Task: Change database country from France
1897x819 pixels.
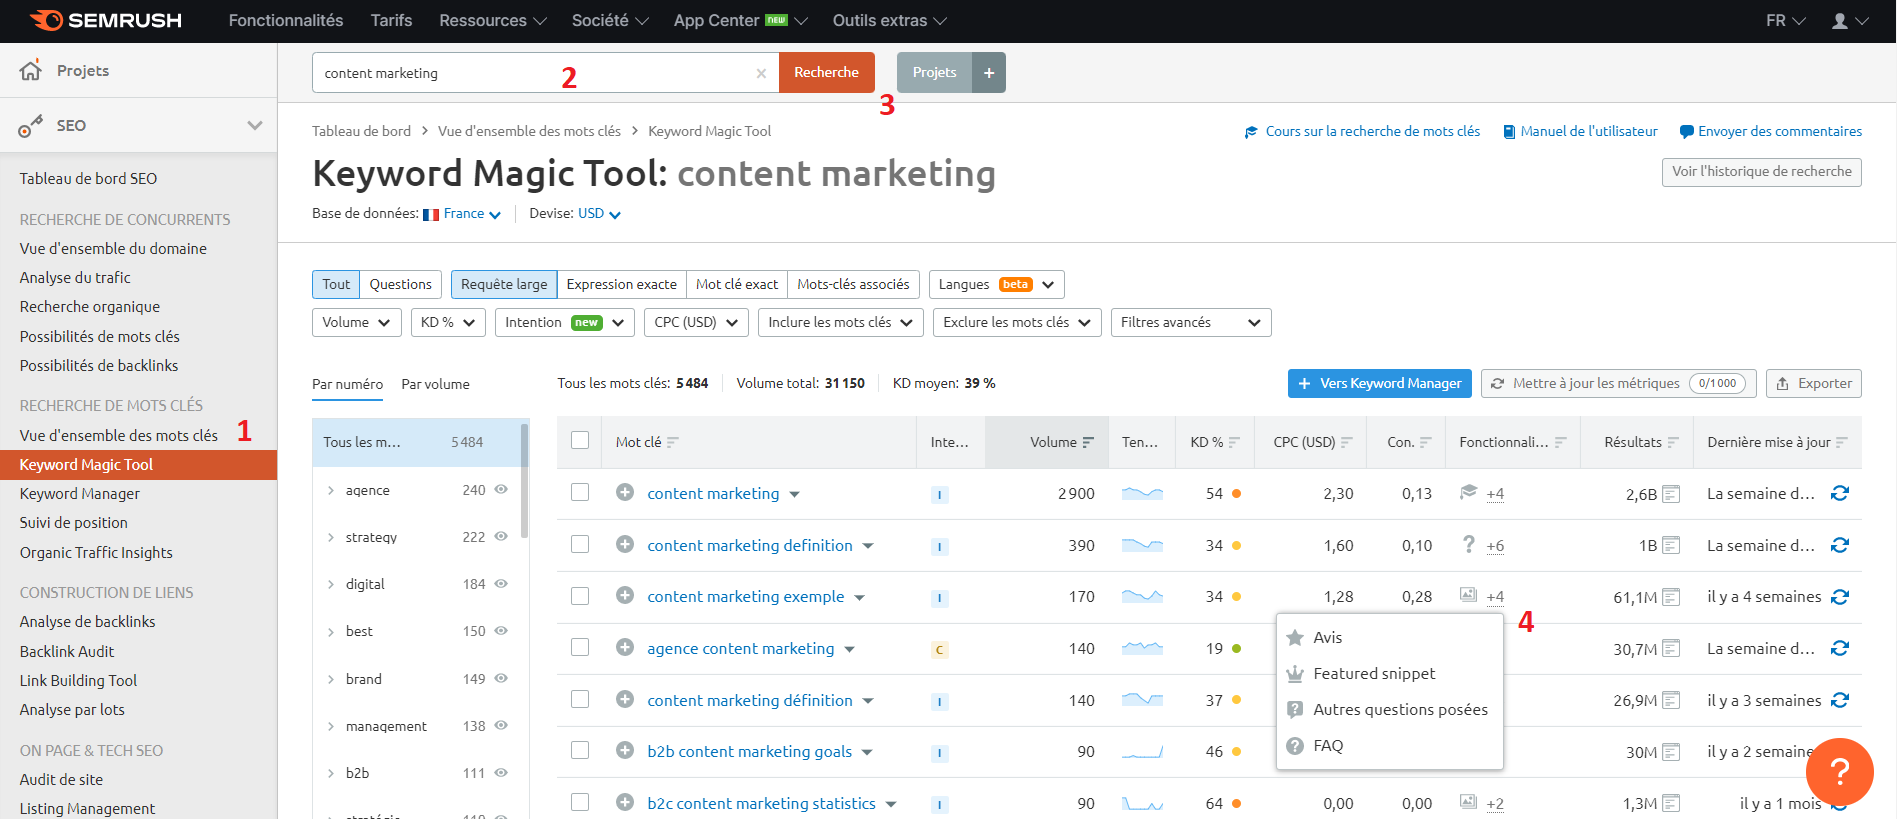Action: pos(462,214)
